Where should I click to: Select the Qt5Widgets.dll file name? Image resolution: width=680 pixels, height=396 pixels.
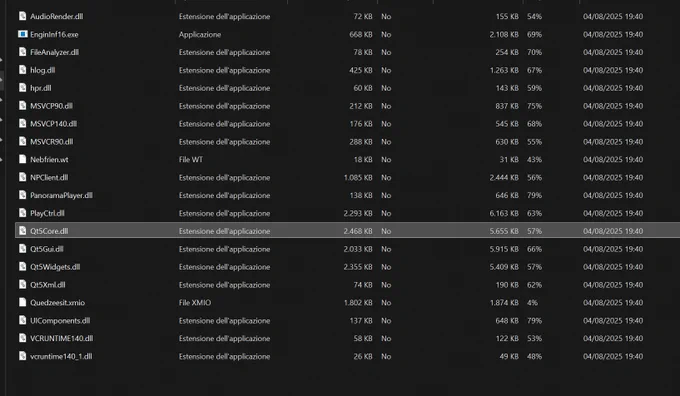click(55, 267)
